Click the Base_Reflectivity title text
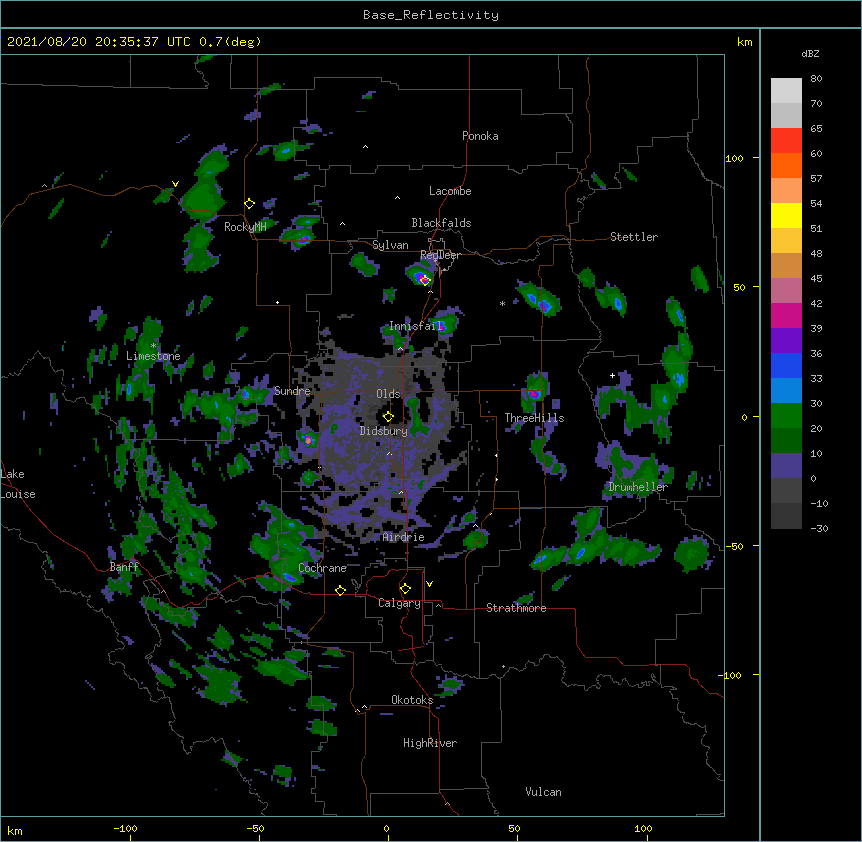Screen dimensions: 862x842 (431, 15)
